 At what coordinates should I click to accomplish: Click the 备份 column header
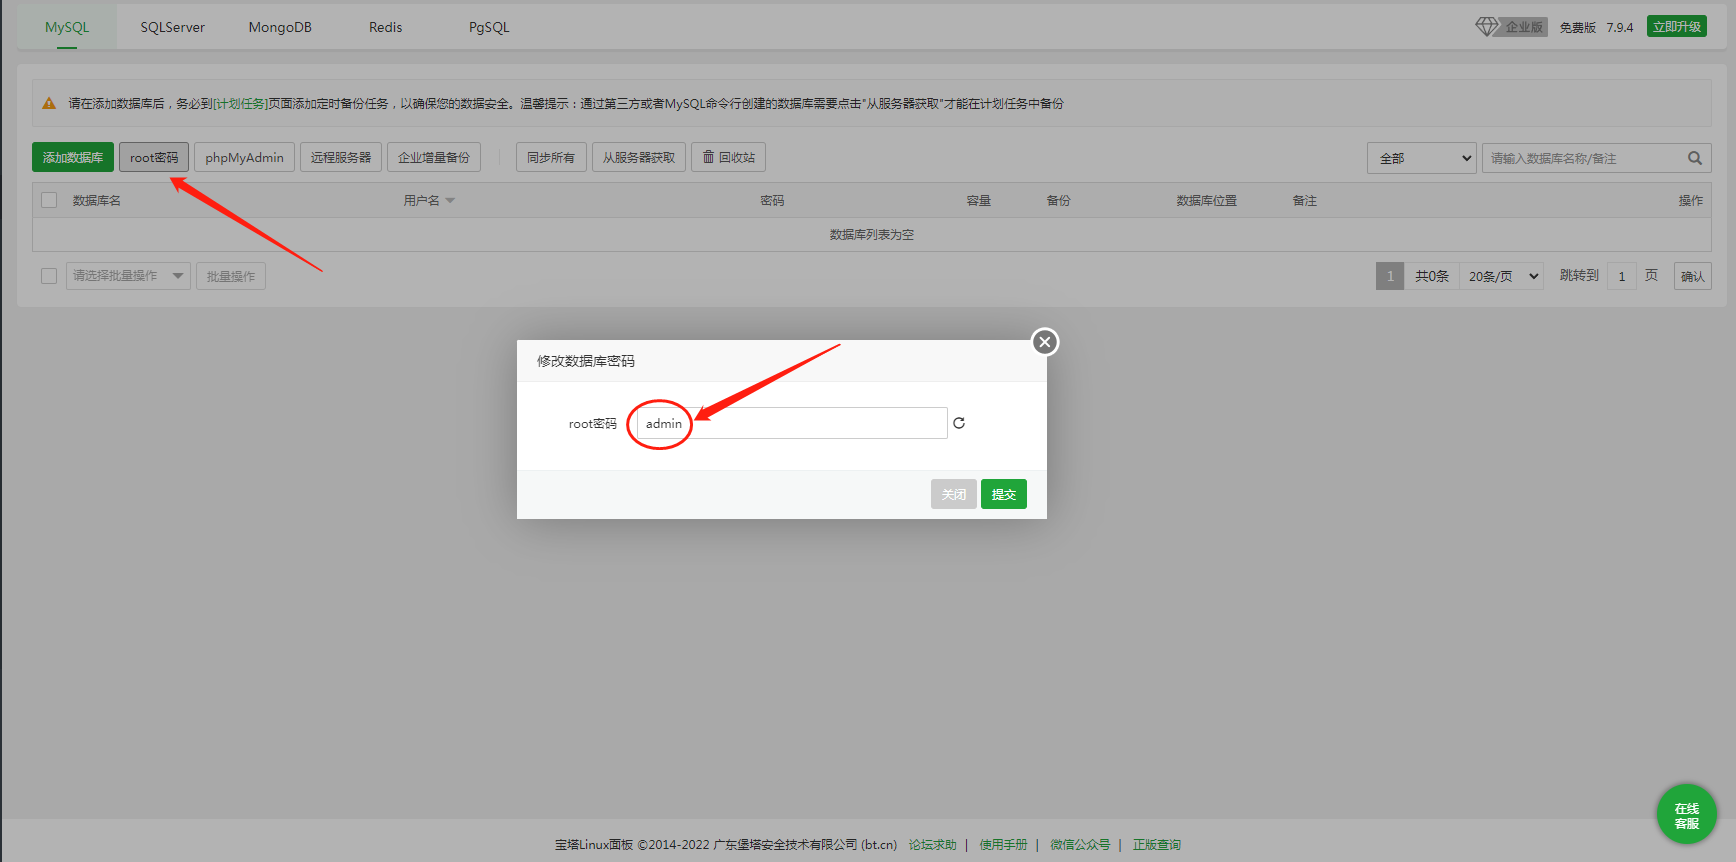click(1059, 201)
